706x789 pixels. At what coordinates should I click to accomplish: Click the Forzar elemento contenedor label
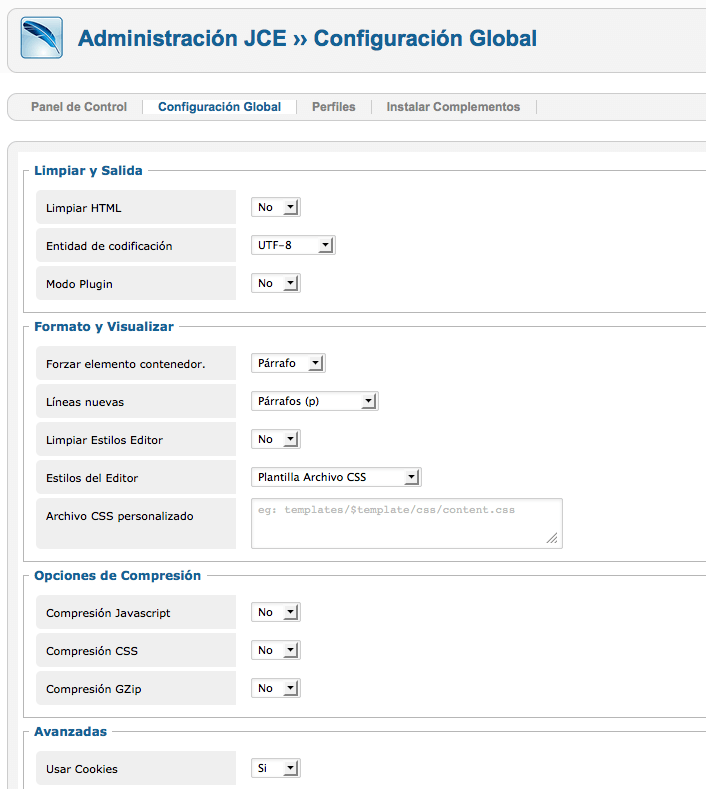tap(125, 364)
